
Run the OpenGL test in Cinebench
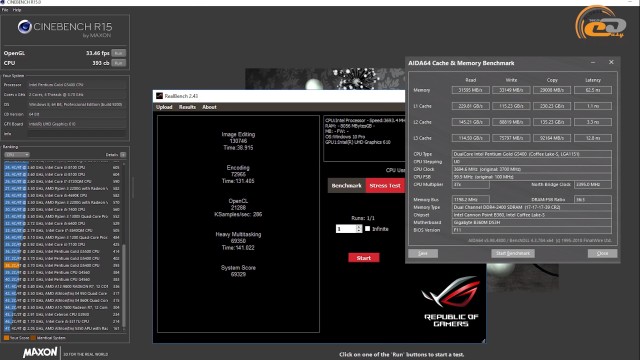(118, 53)
